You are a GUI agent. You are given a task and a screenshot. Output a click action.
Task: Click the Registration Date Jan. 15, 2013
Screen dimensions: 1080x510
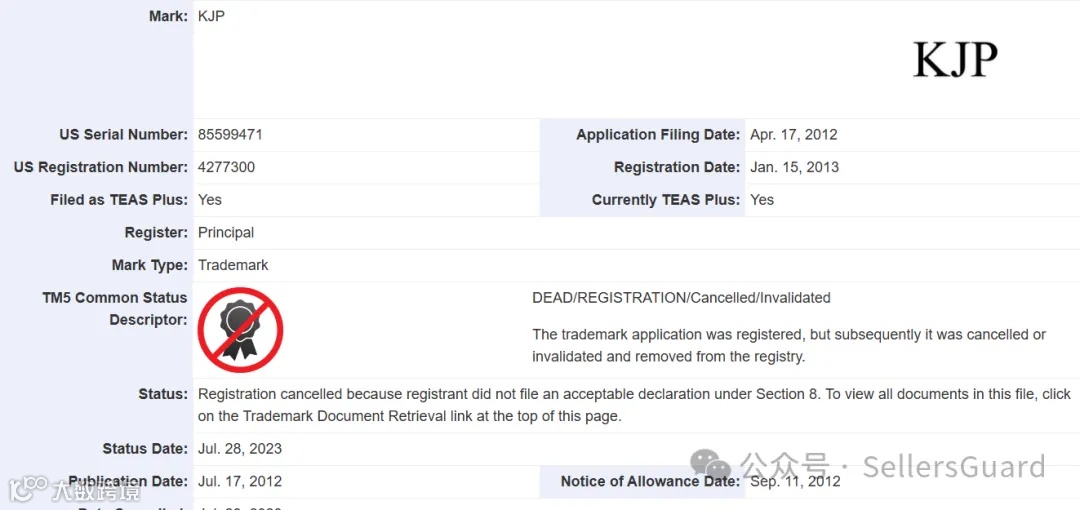pos(794,167)
